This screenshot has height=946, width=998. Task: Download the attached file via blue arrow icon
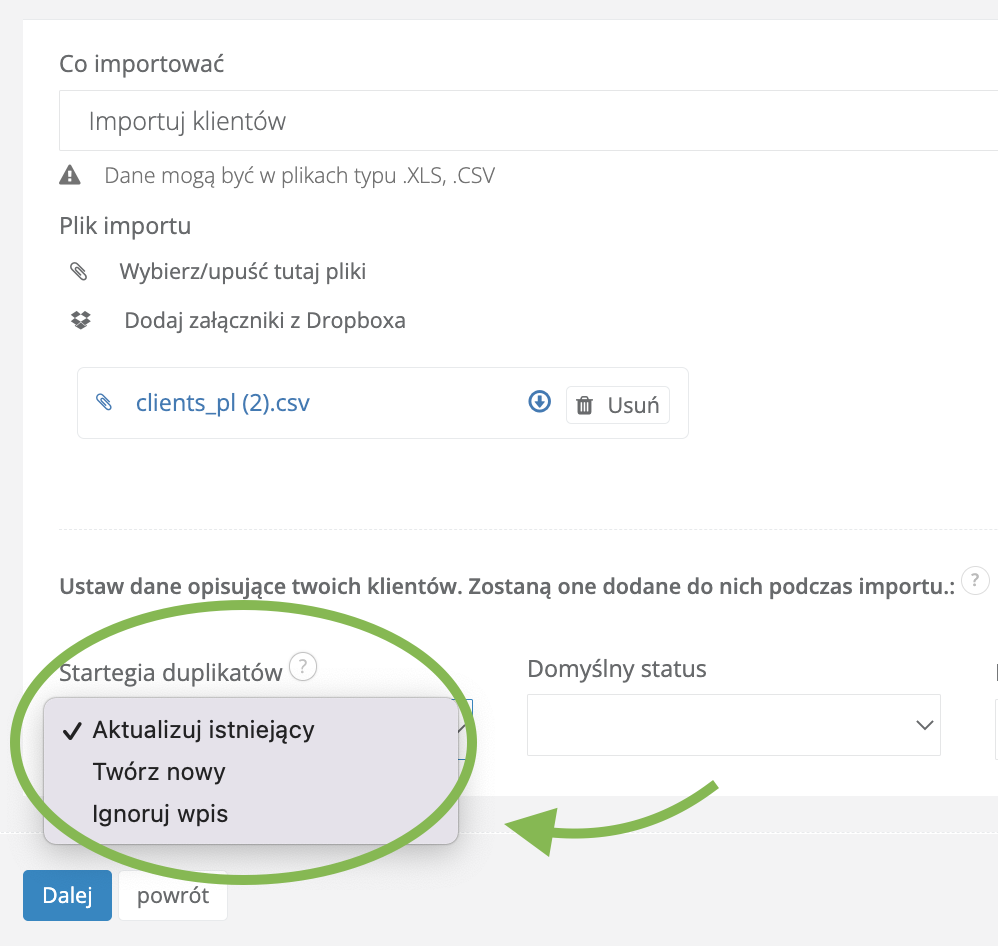(540, 402)
